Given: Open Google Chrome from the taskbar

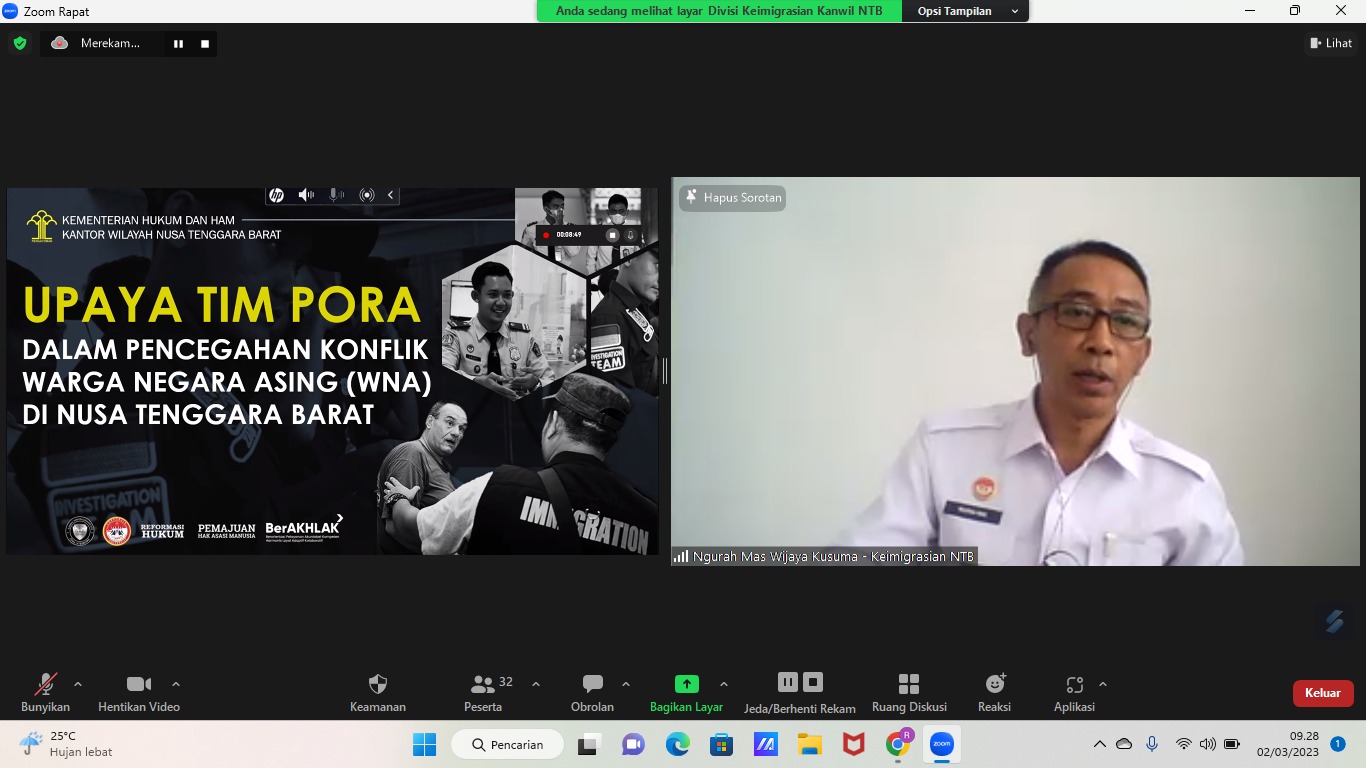Looking at the screenshot, I should point(898,744).
